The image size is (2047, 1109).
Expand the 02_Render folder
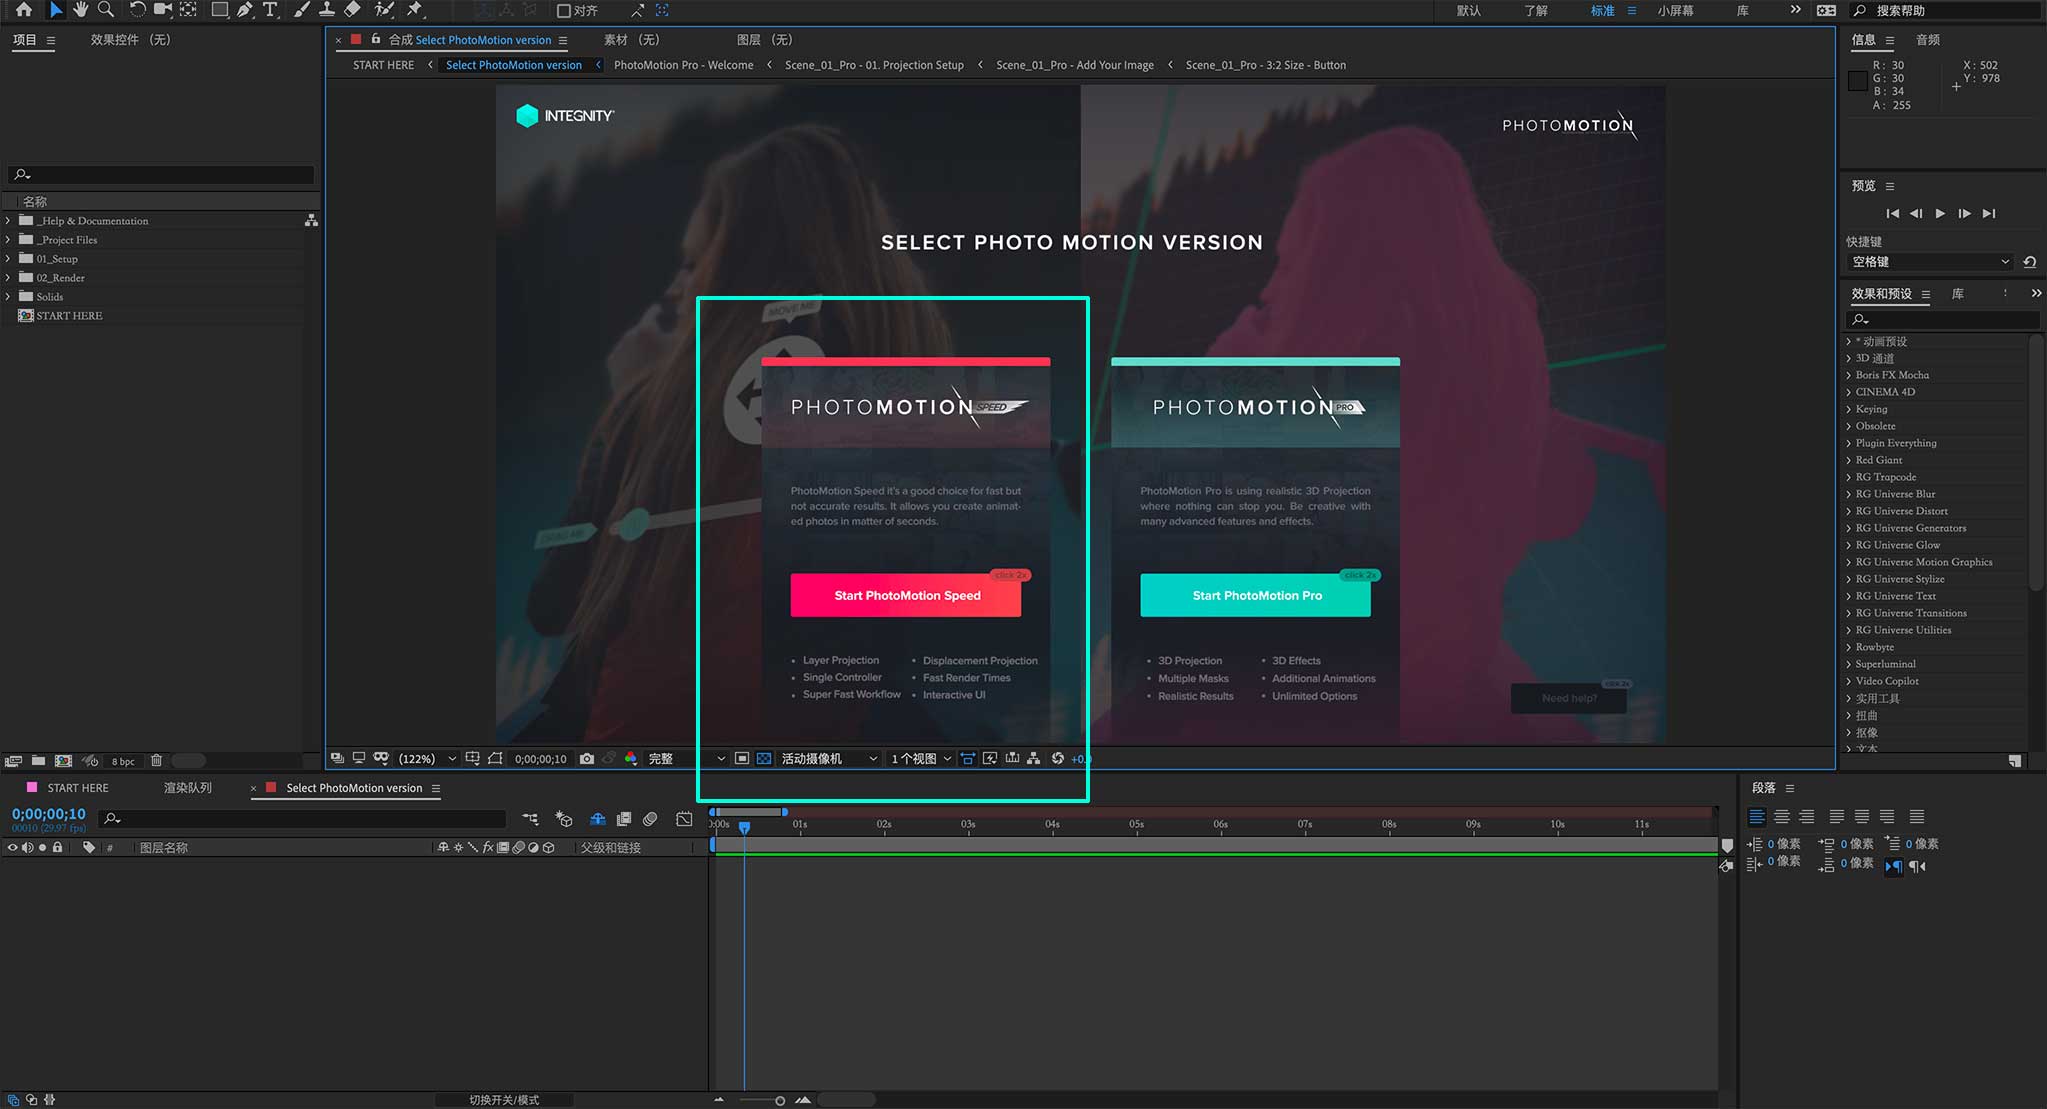pos(8,278)
